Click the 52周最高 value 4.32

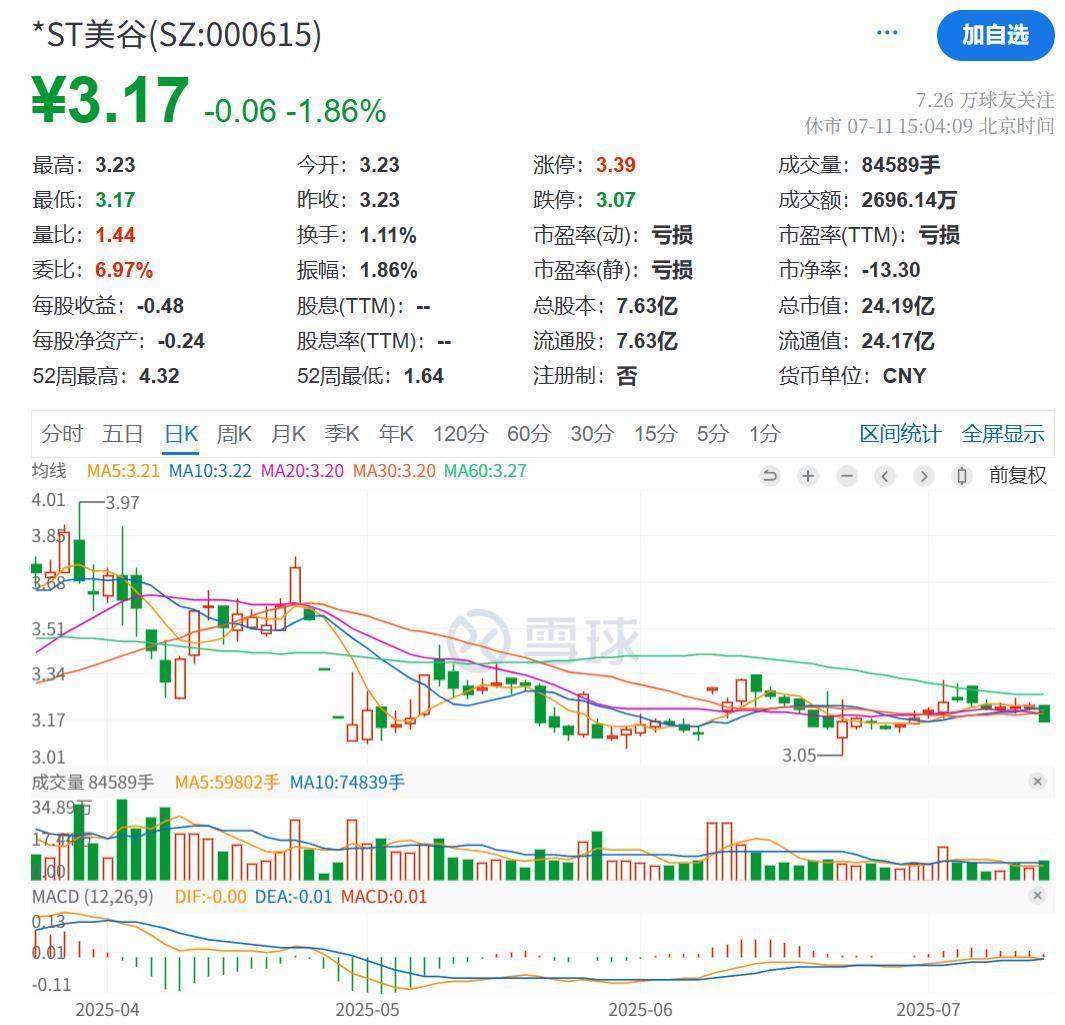click(159, 376)
